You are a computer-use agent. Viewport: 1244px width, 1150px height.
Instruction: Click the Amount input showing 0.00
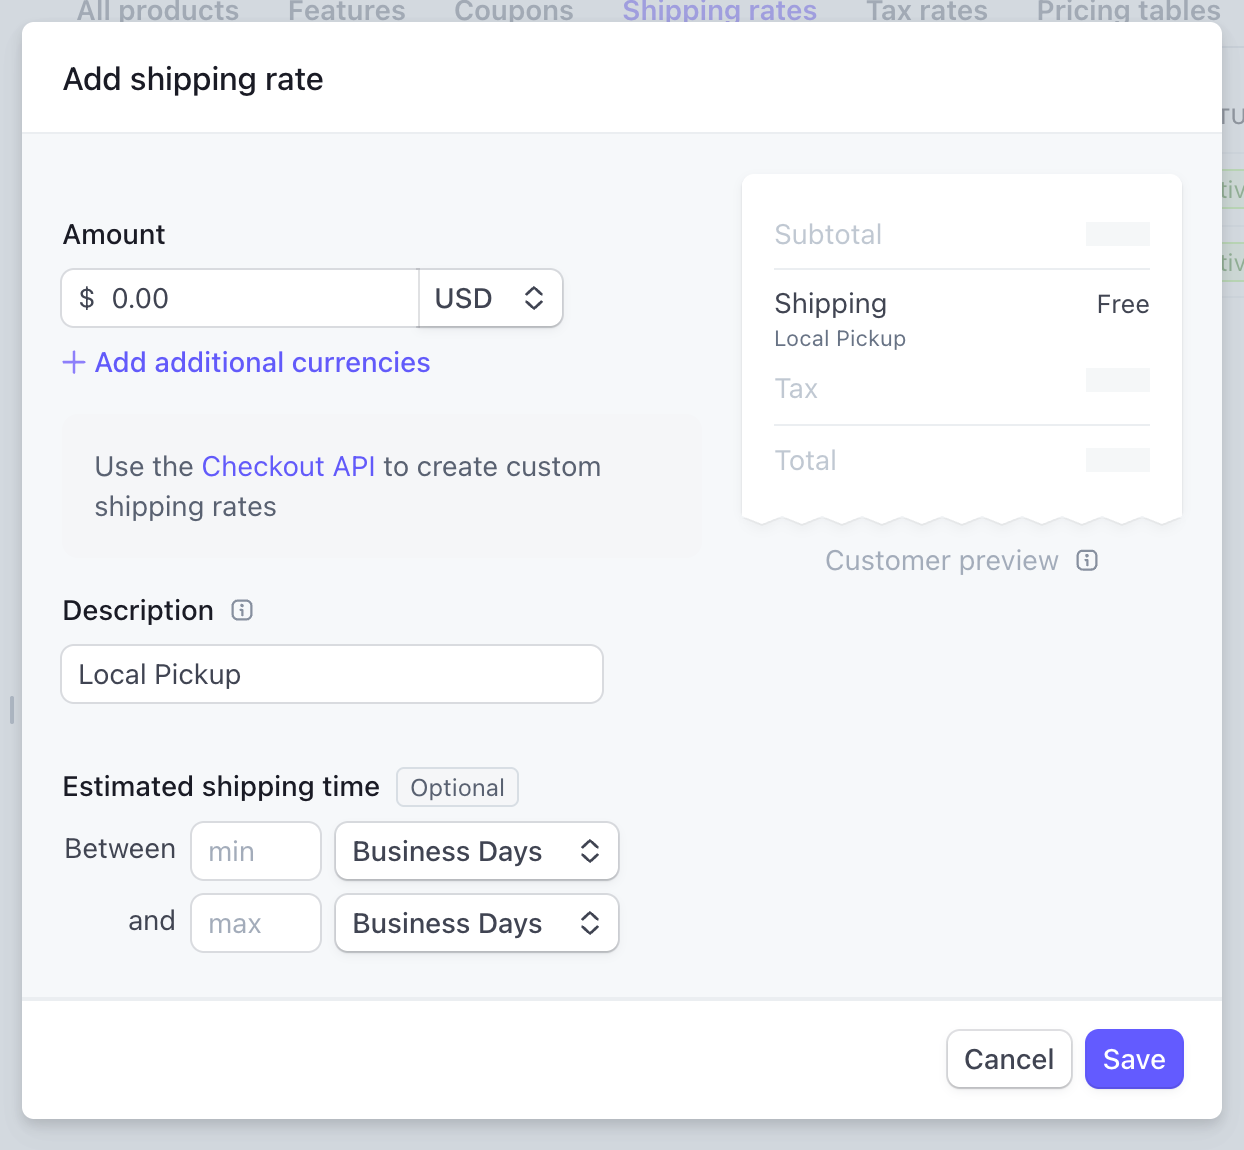(x=240, y=298)
